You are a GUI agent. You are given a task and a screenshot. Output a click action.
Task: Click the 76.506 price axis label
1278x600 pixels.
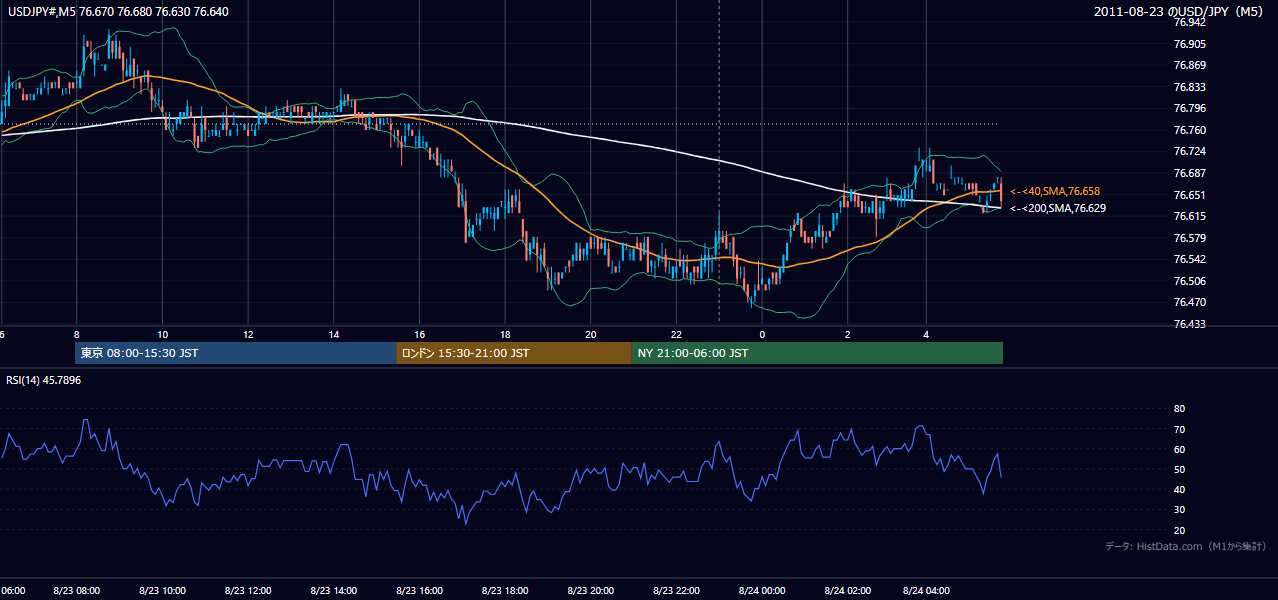1190,281
